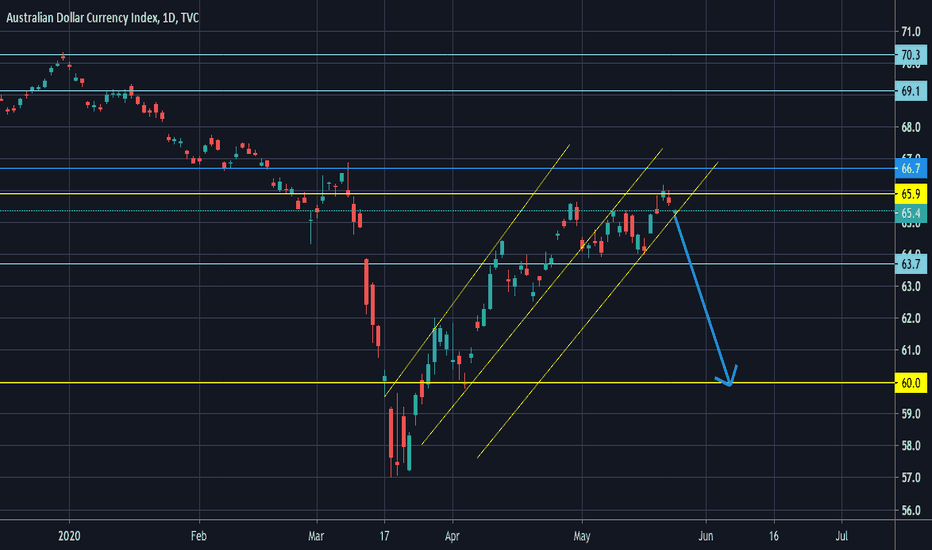932x550 pixels.
Task: Click the 2020 date axis label
Action: (x=69, y=536)
